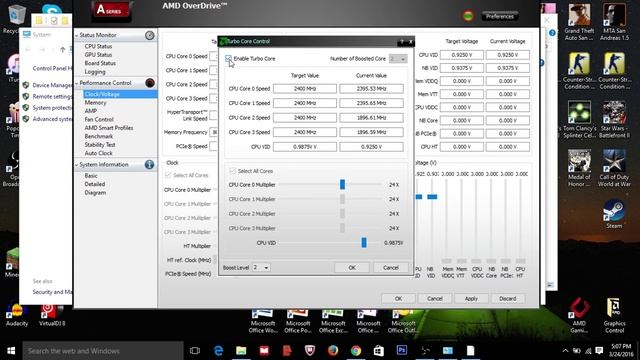Click the CPU Core 0 Speed target value field
Image resolution: width=640 pixels, height=360 pixels.
(x=305, y=89)
